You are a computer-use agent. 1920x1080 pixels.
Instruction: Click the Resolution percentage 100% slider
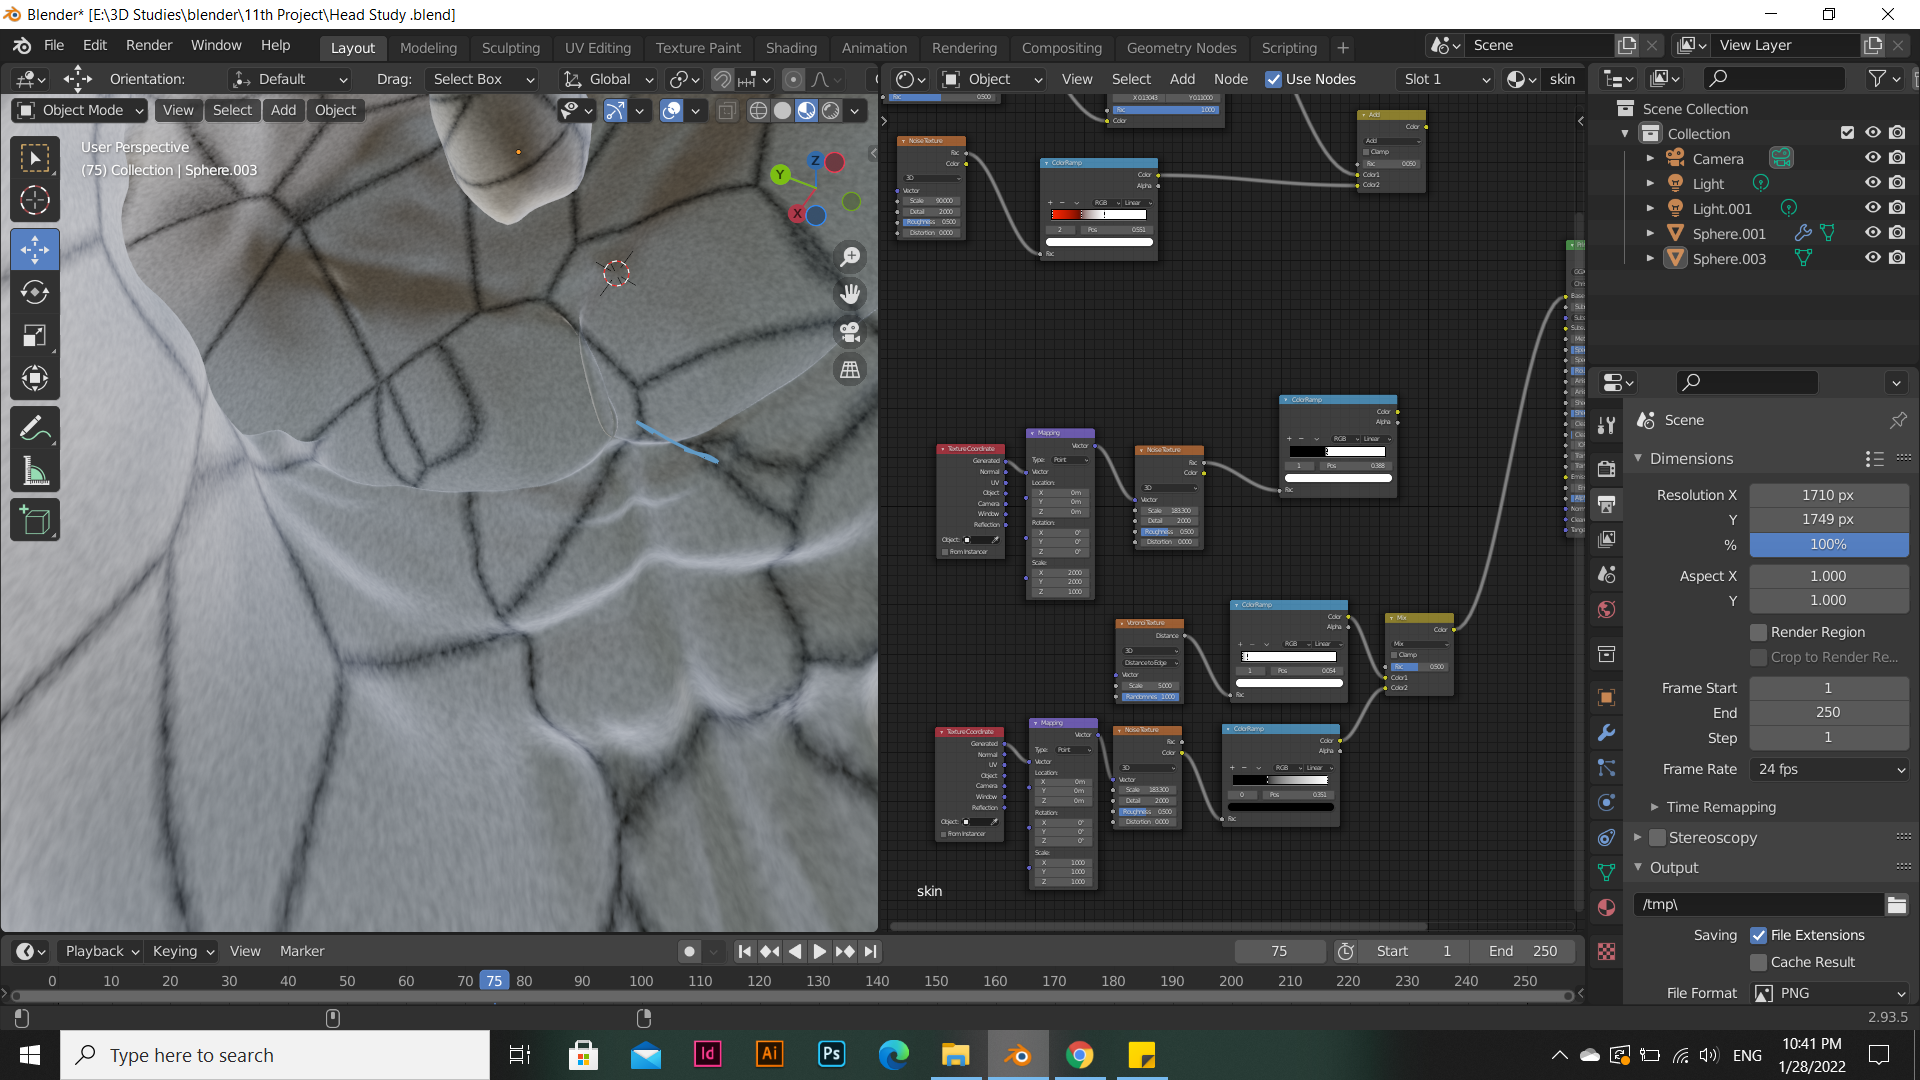click(1828, 545)
